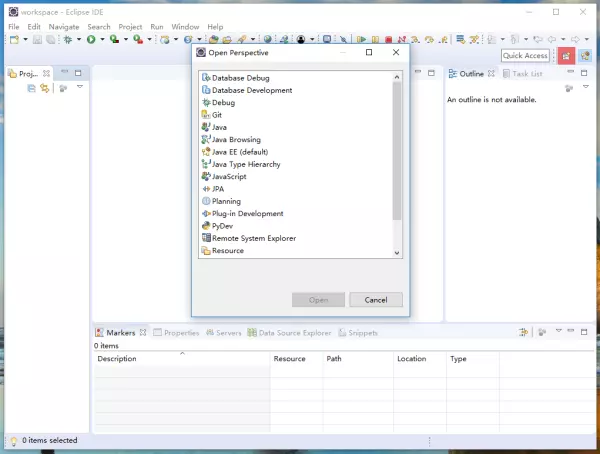Viewport: 600px width, 454px height.
Task: Click the Open Perspective toolbar button
Action: [566, 56]
